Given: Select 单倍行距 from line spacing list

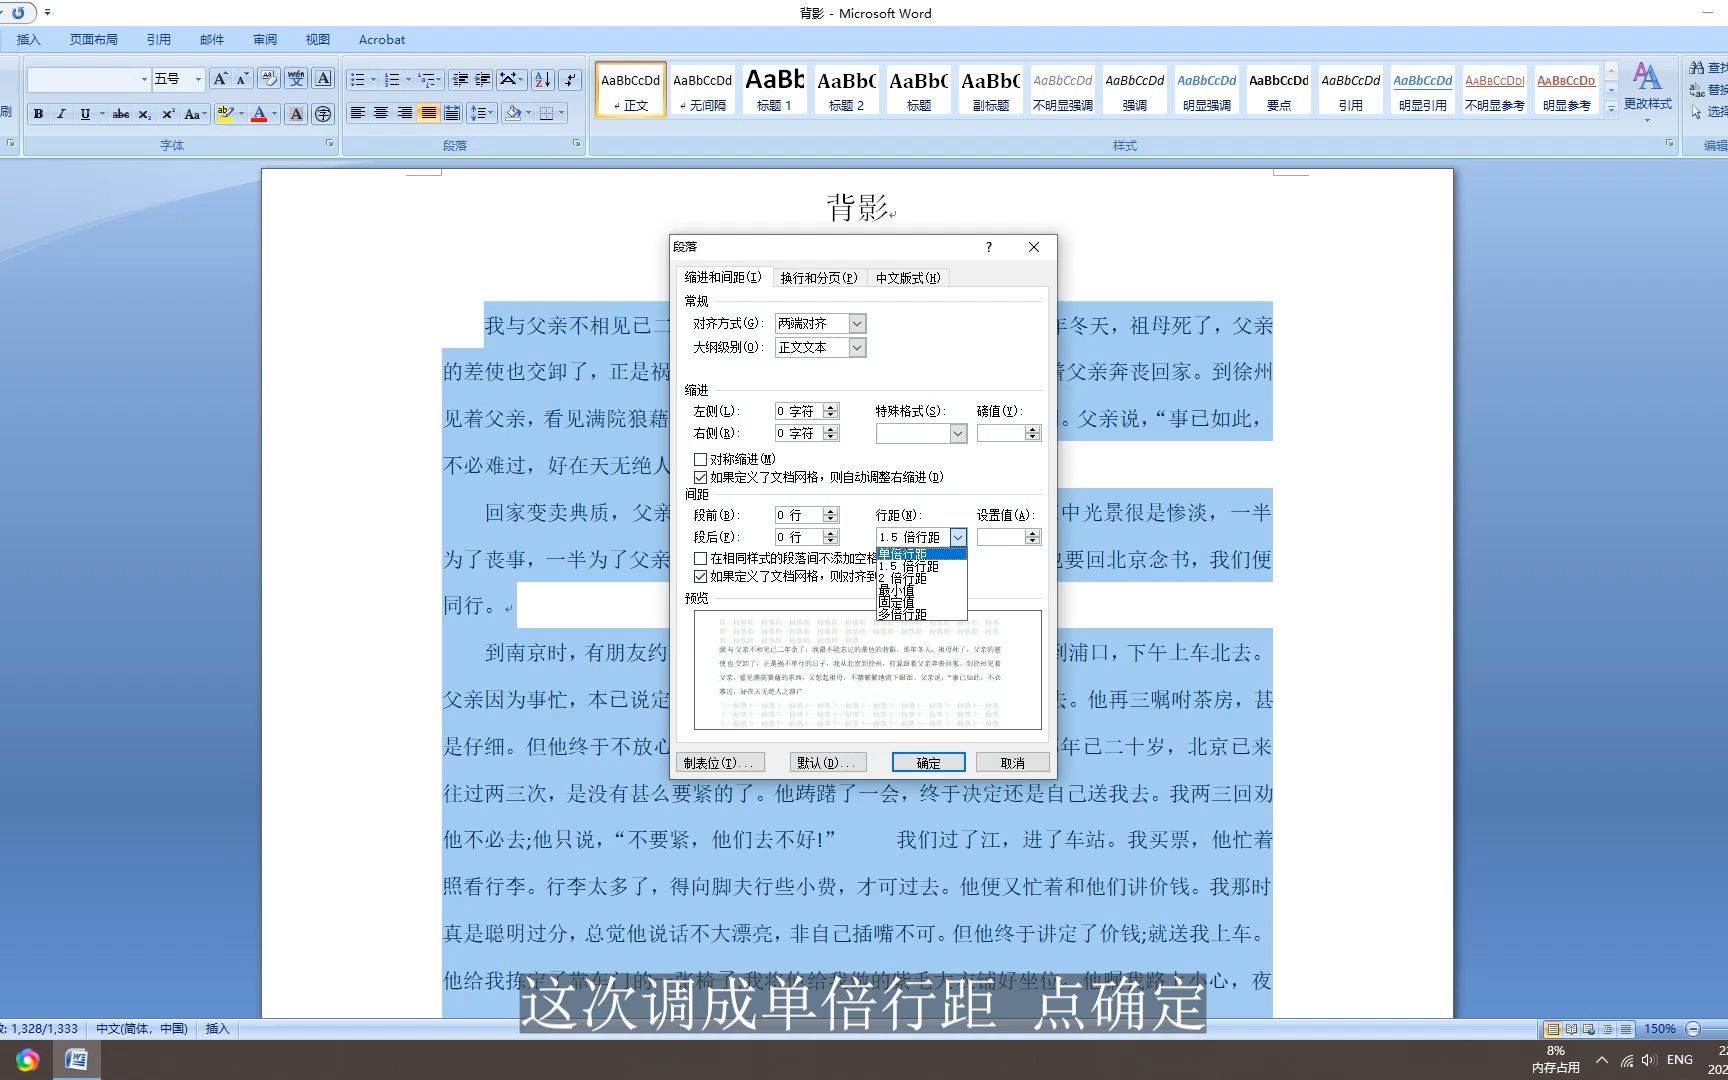Looking at the screenshot, I should click(x=921, y=554).
